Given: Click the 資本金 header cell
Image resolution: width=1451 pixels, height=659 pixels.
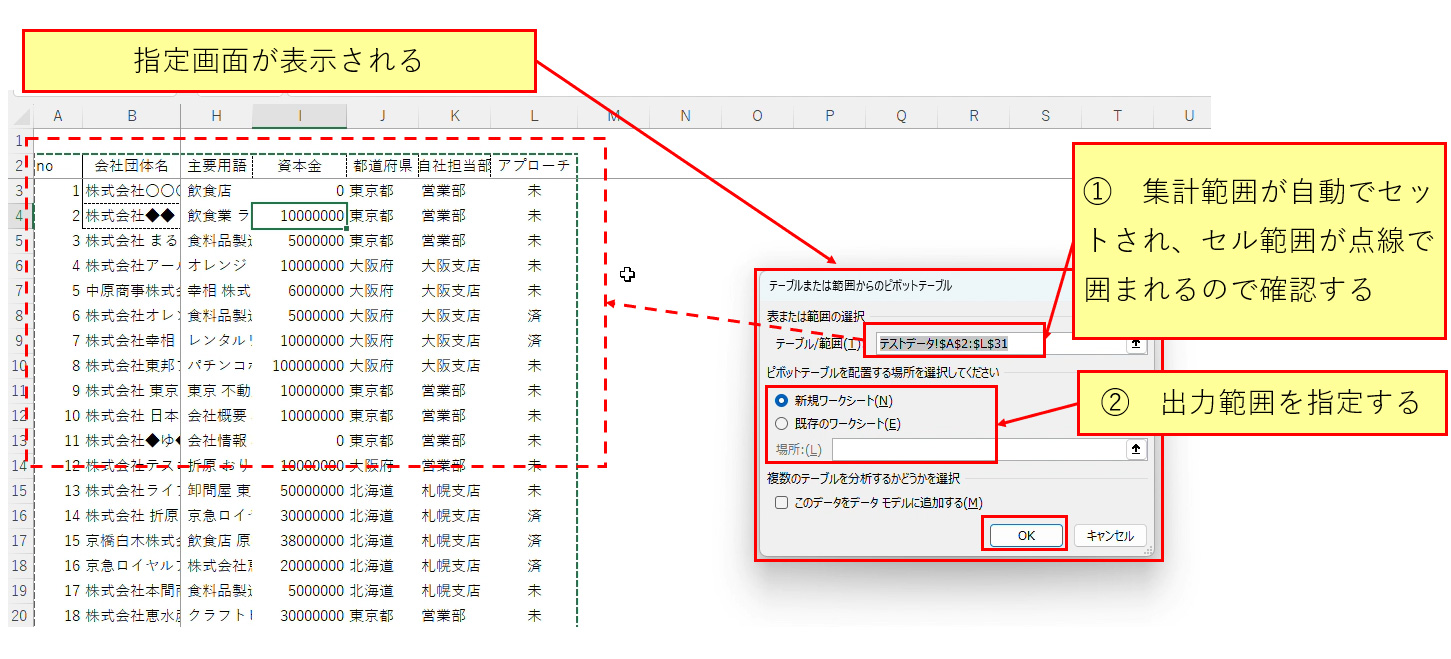Looking at the screenshot, I should (299, 166).
